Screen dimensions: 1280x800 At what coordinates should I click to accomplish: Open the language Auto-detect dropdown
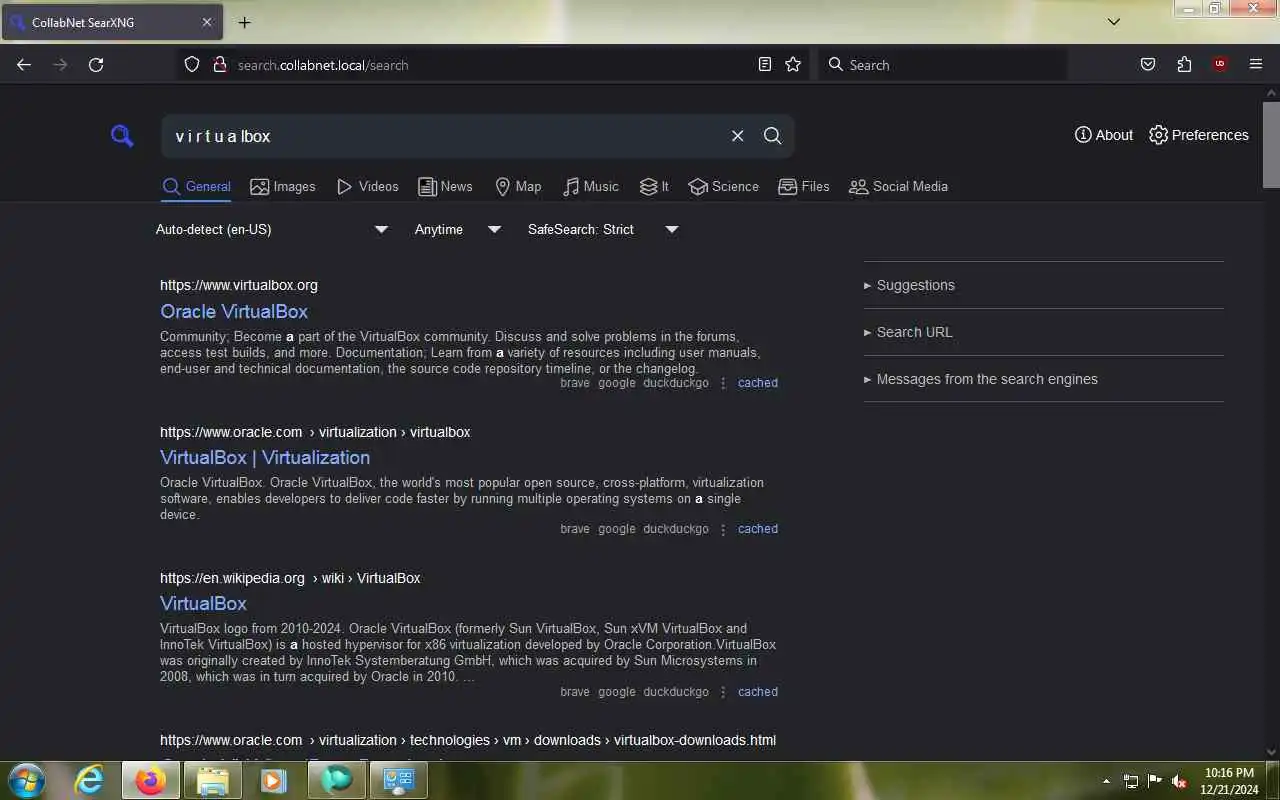pyautogui.click(x=272, y=229)
